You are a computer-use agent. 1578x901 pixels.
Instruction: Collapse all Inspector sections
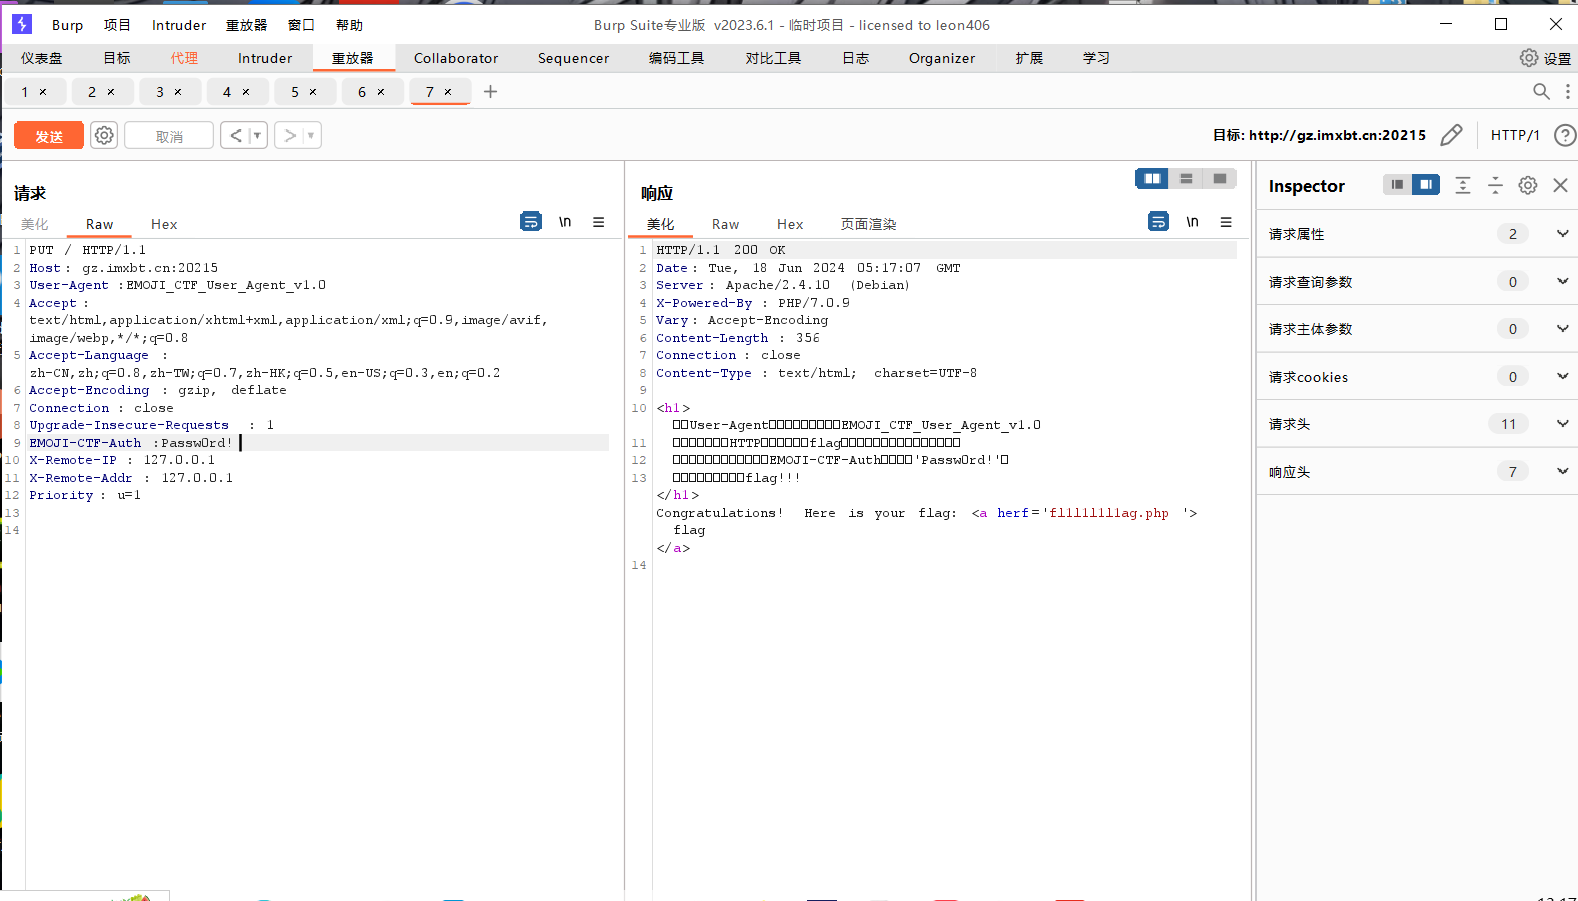pos(1495,185)
